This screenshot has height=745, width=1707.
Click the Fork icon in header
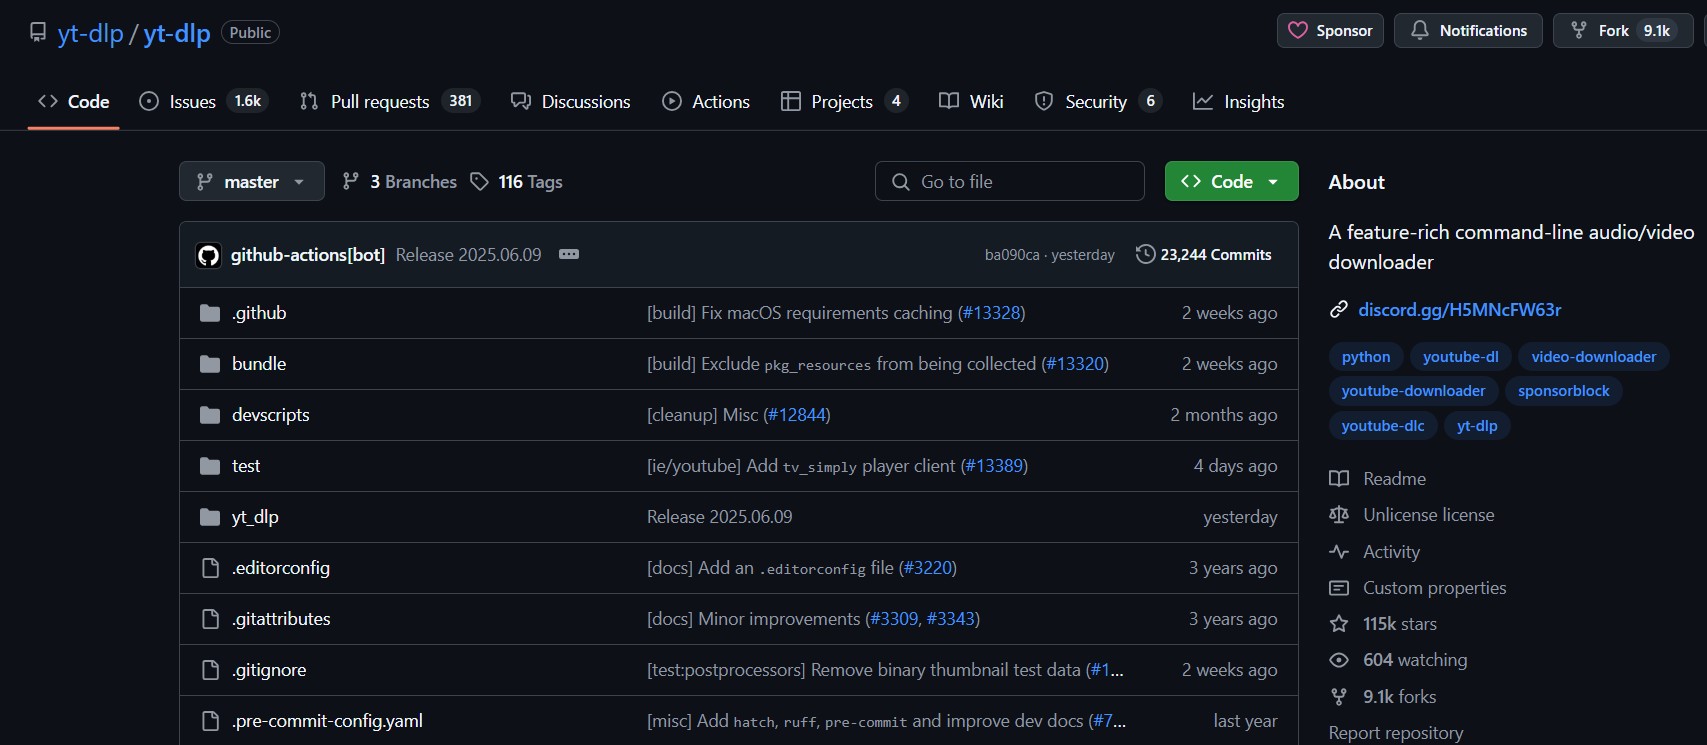pos(1579,31)
